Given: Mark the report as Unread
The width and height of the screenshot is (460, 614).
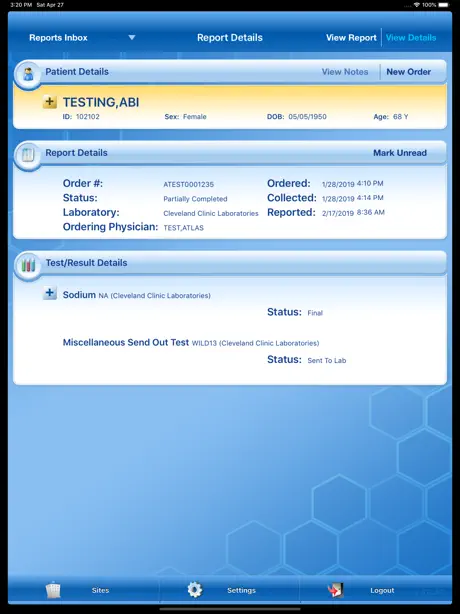Looking at the screenshot, I should click(x=400, y=153).
